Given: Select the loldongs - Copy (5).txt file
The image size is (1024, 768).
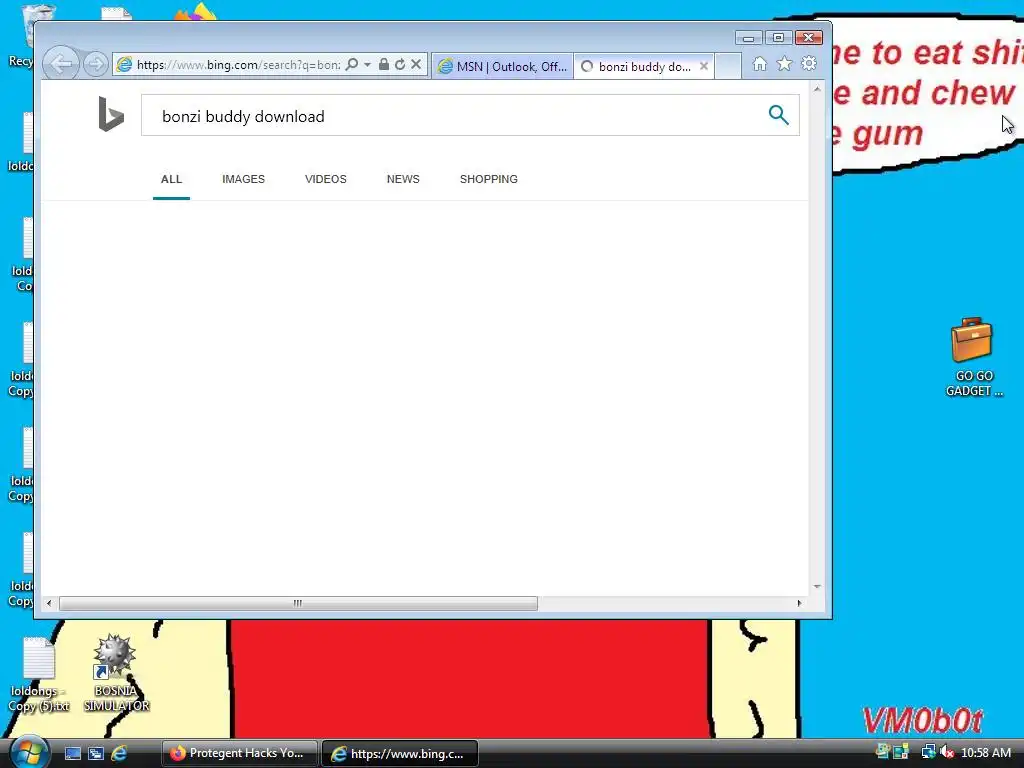Looking at the screenshot, I should (x=39, y=675).
